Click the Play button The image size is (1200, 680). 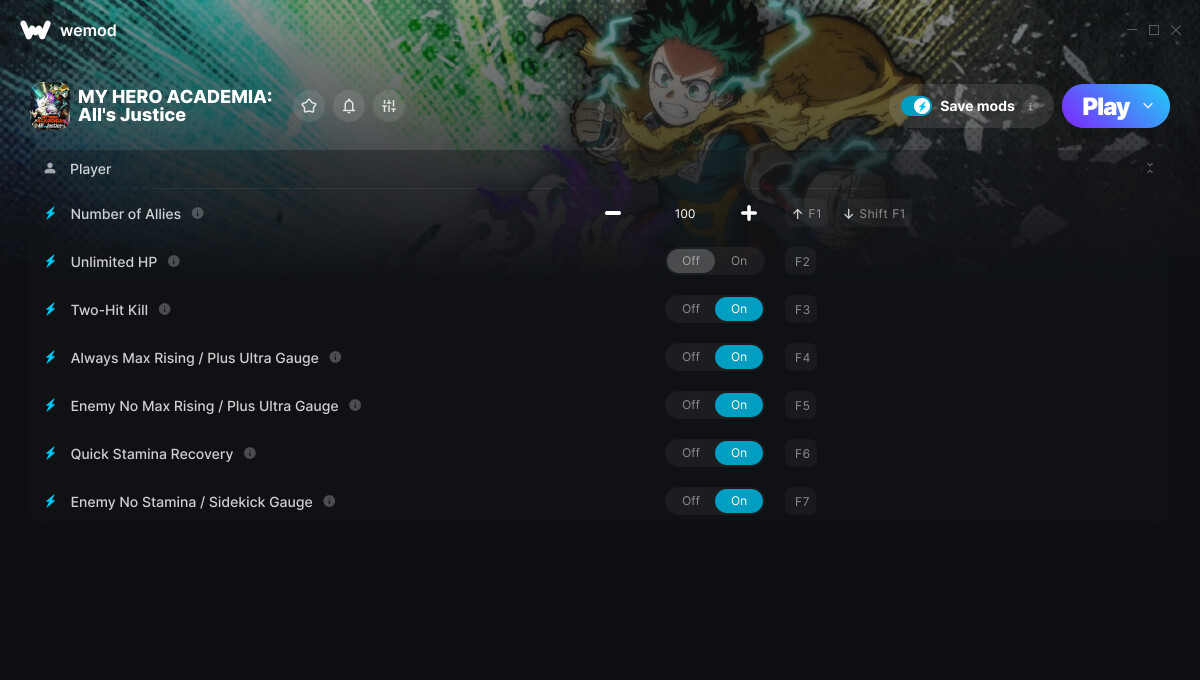pyautogui.click(x=1105, y=106)
